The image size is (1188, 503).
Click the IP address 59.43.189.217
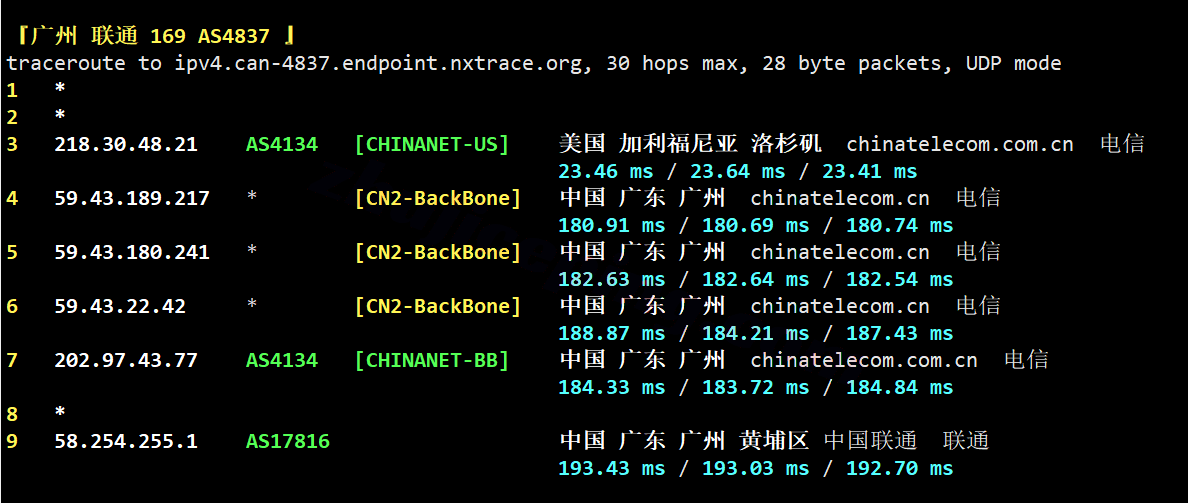pos(132,198)
